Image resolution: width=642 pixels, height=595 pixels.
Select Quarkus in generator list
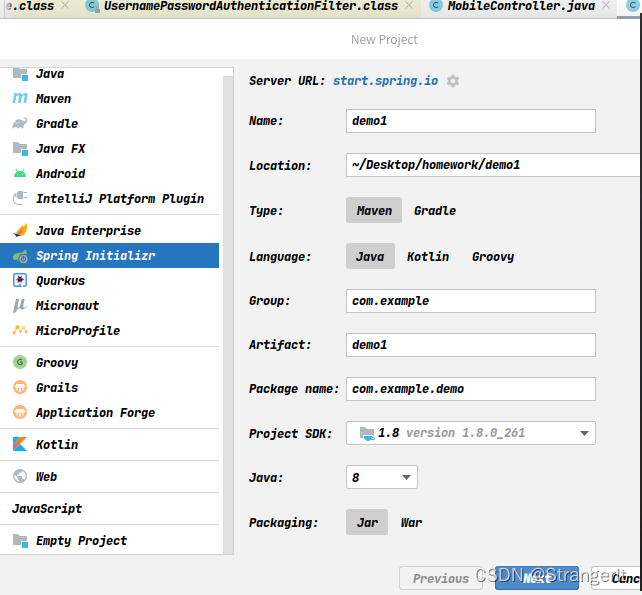tap(109, 281)
